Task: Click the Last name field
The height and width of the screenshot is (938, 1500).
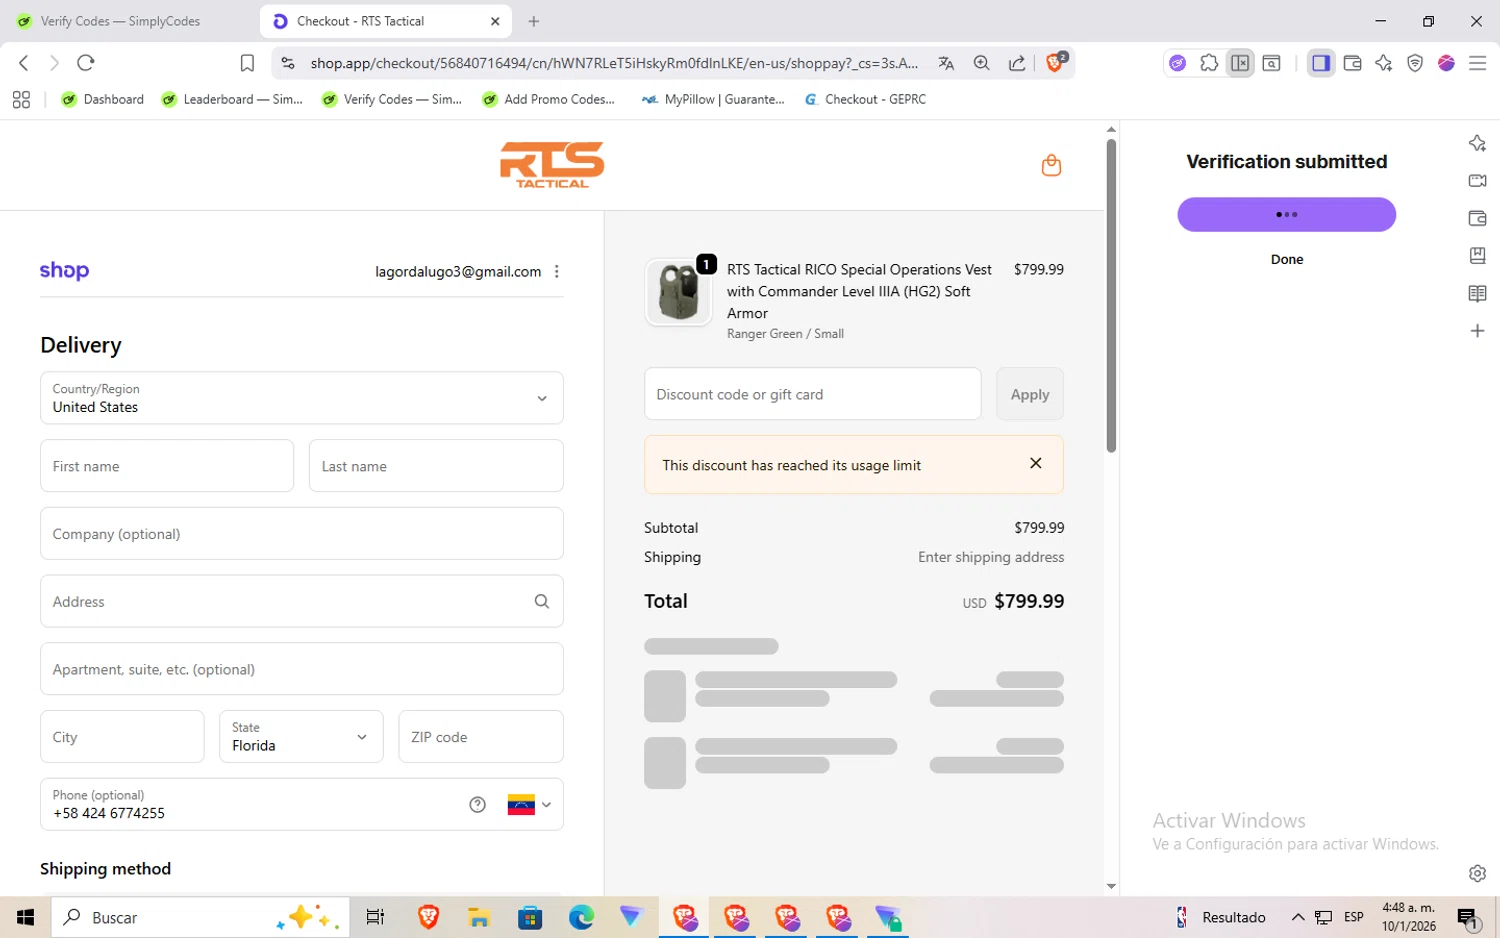Action: pos(436,466)
